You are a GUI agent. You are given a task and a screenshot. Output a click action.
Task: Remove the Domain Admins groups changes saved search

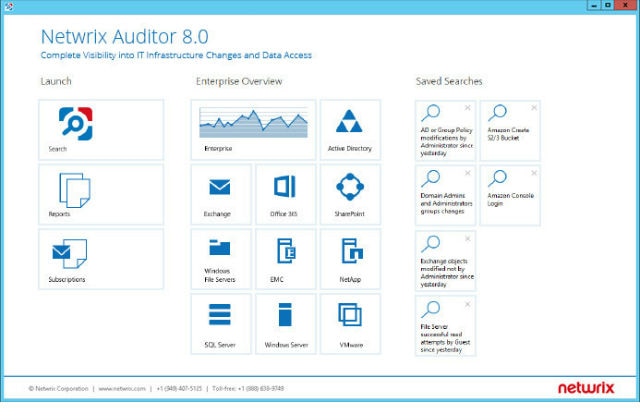click(468, 173)
